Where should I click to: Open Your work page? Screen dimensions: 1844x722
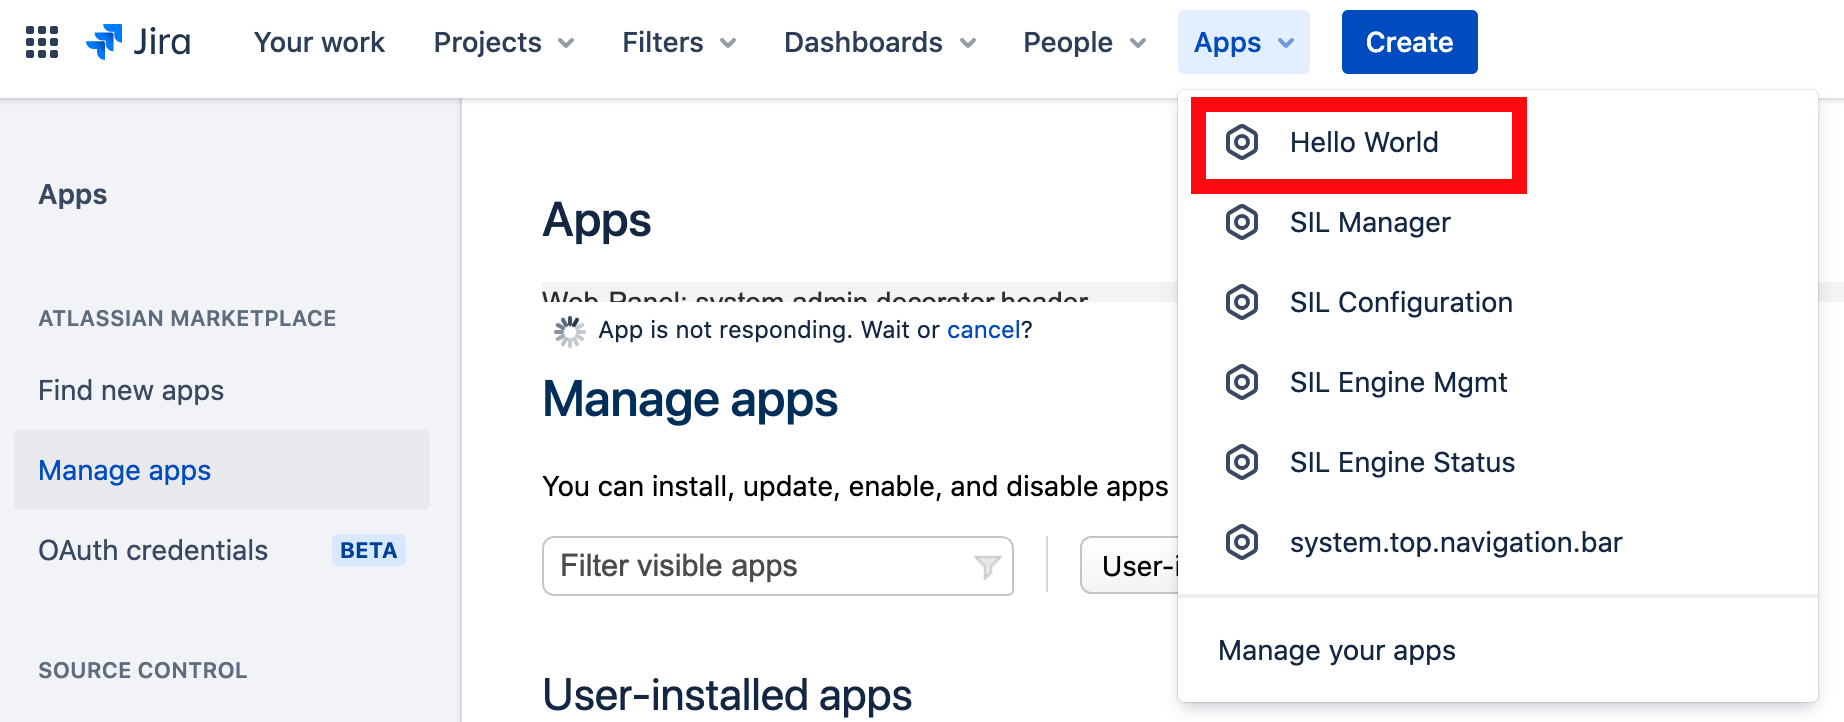click(319, 42)
